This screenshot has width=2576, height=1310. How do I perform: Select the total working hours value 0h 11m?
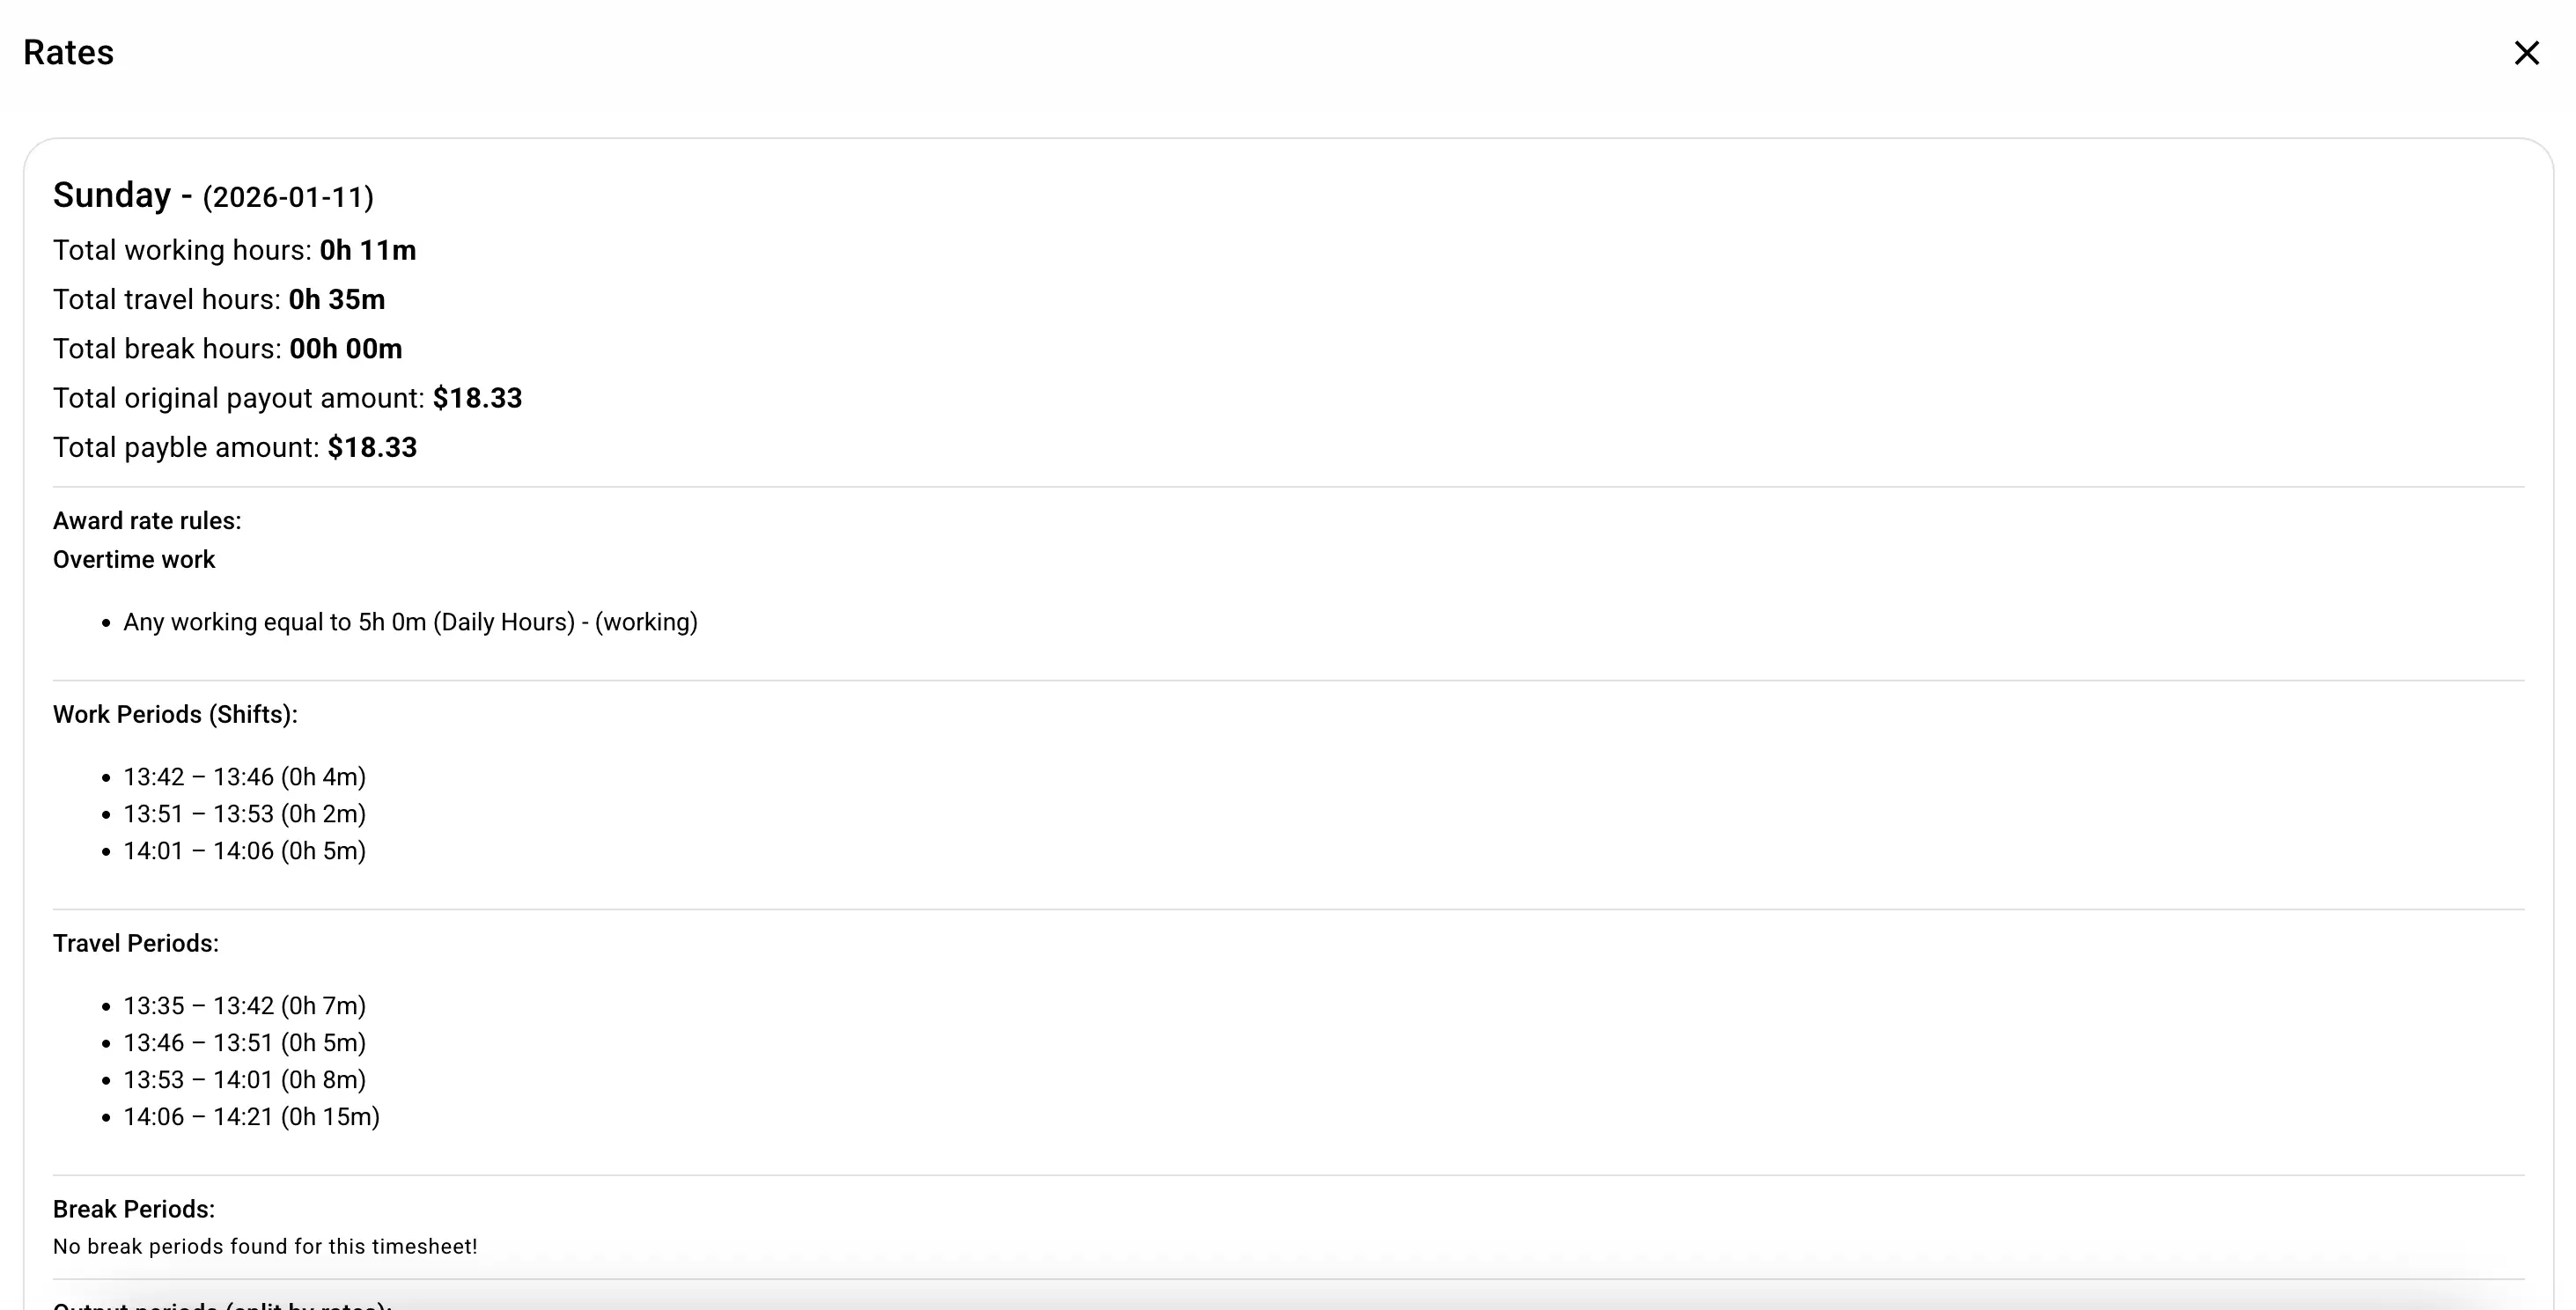(x=367, y=250)
